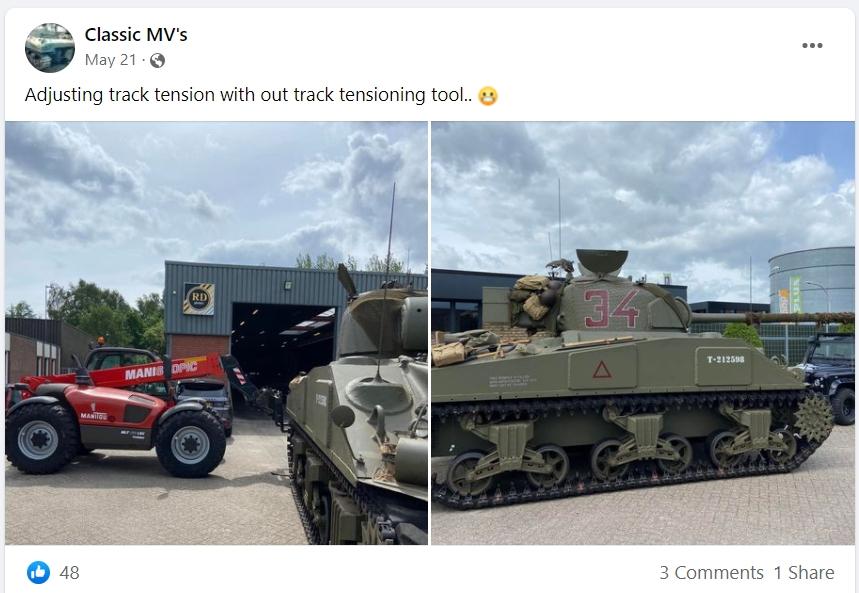Open the 3 Comments link
The width and height of the screenshot is (859, 593).
[711, 573]
